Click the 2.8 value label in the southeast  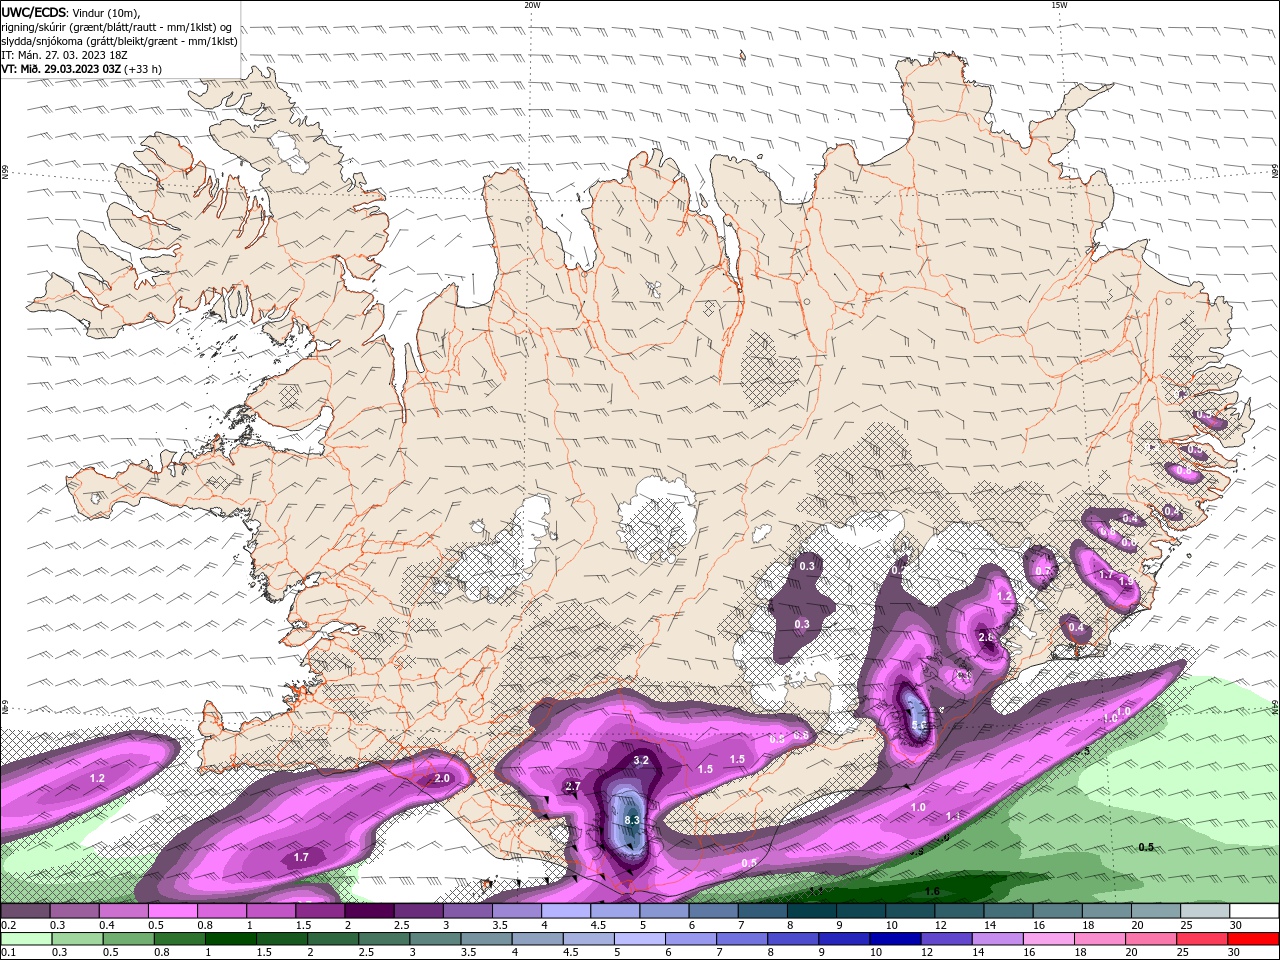(986, 637)
